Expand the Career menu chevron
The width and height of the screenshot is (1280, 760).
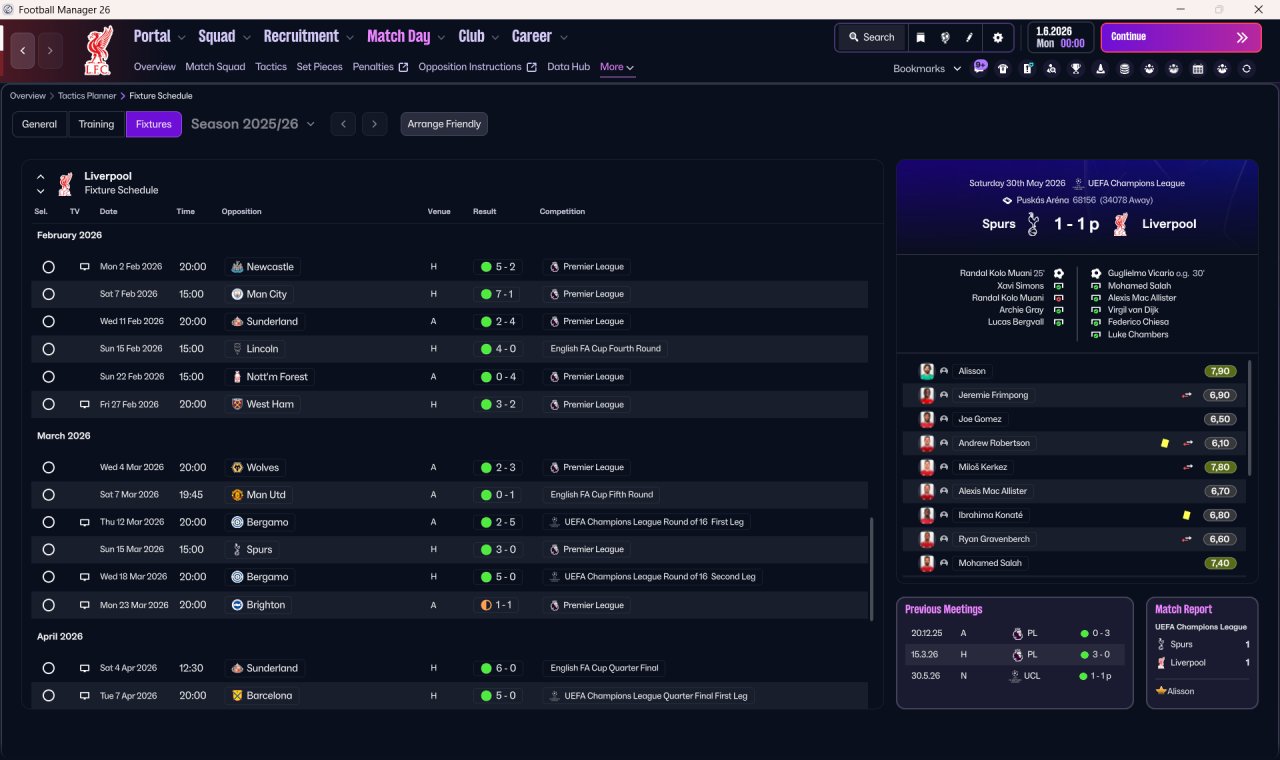[x=563, y=37]
